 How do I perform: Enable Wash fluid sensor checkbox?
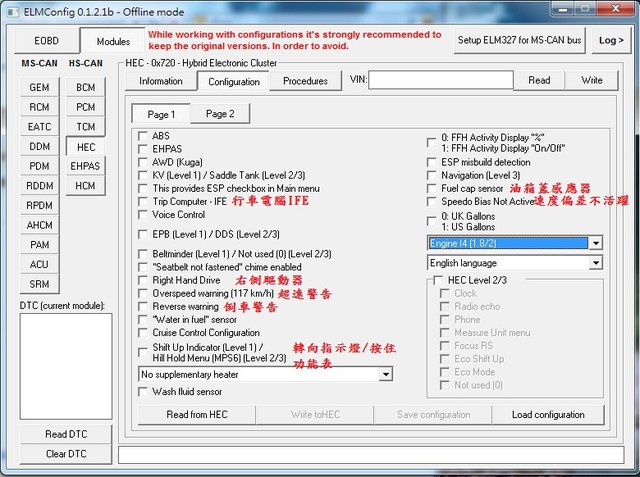click(143, 391)
